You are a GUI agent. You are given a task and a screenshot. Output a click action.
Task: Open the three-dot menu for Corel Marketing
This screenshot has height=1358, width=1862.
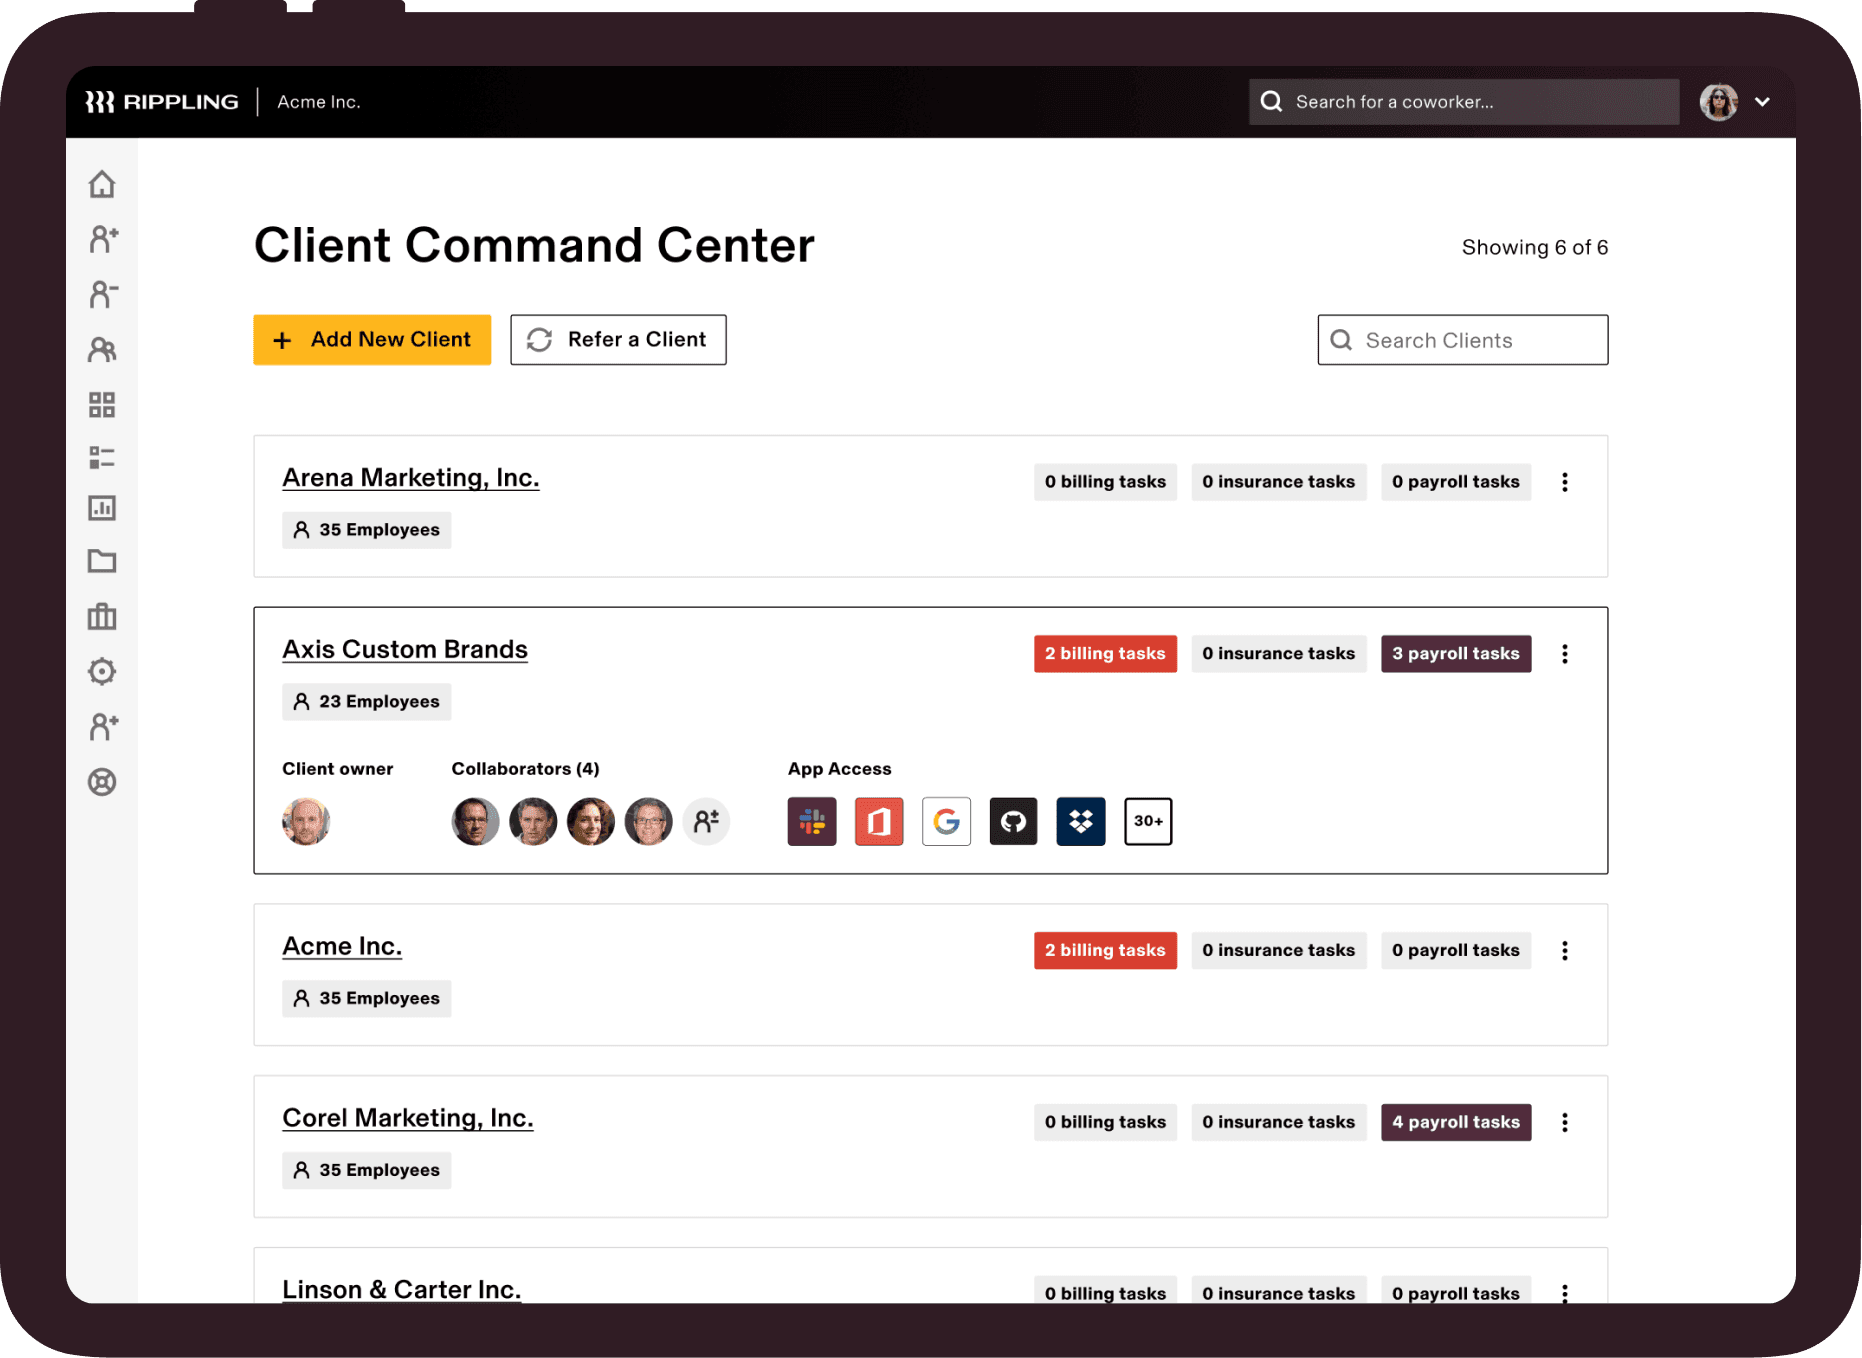click(1564, 1122)
